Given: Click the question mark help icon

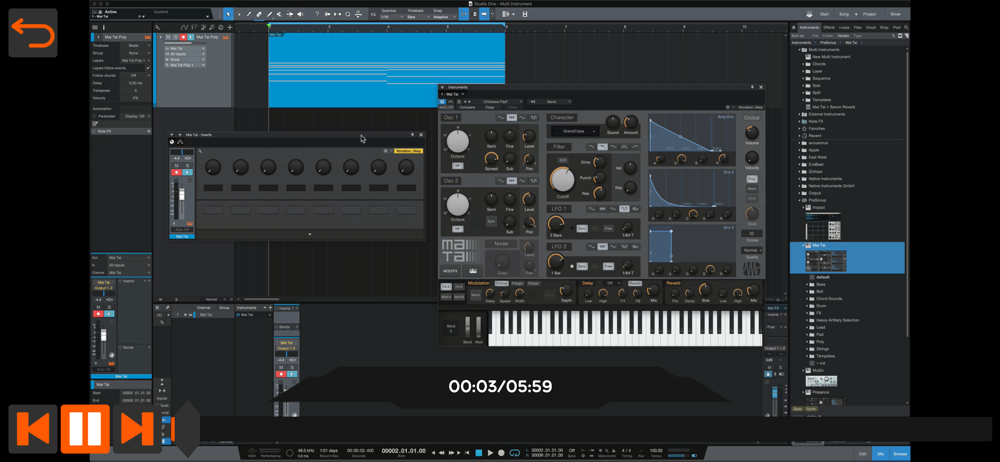Looking at the screenshot, I should point(317,14).
